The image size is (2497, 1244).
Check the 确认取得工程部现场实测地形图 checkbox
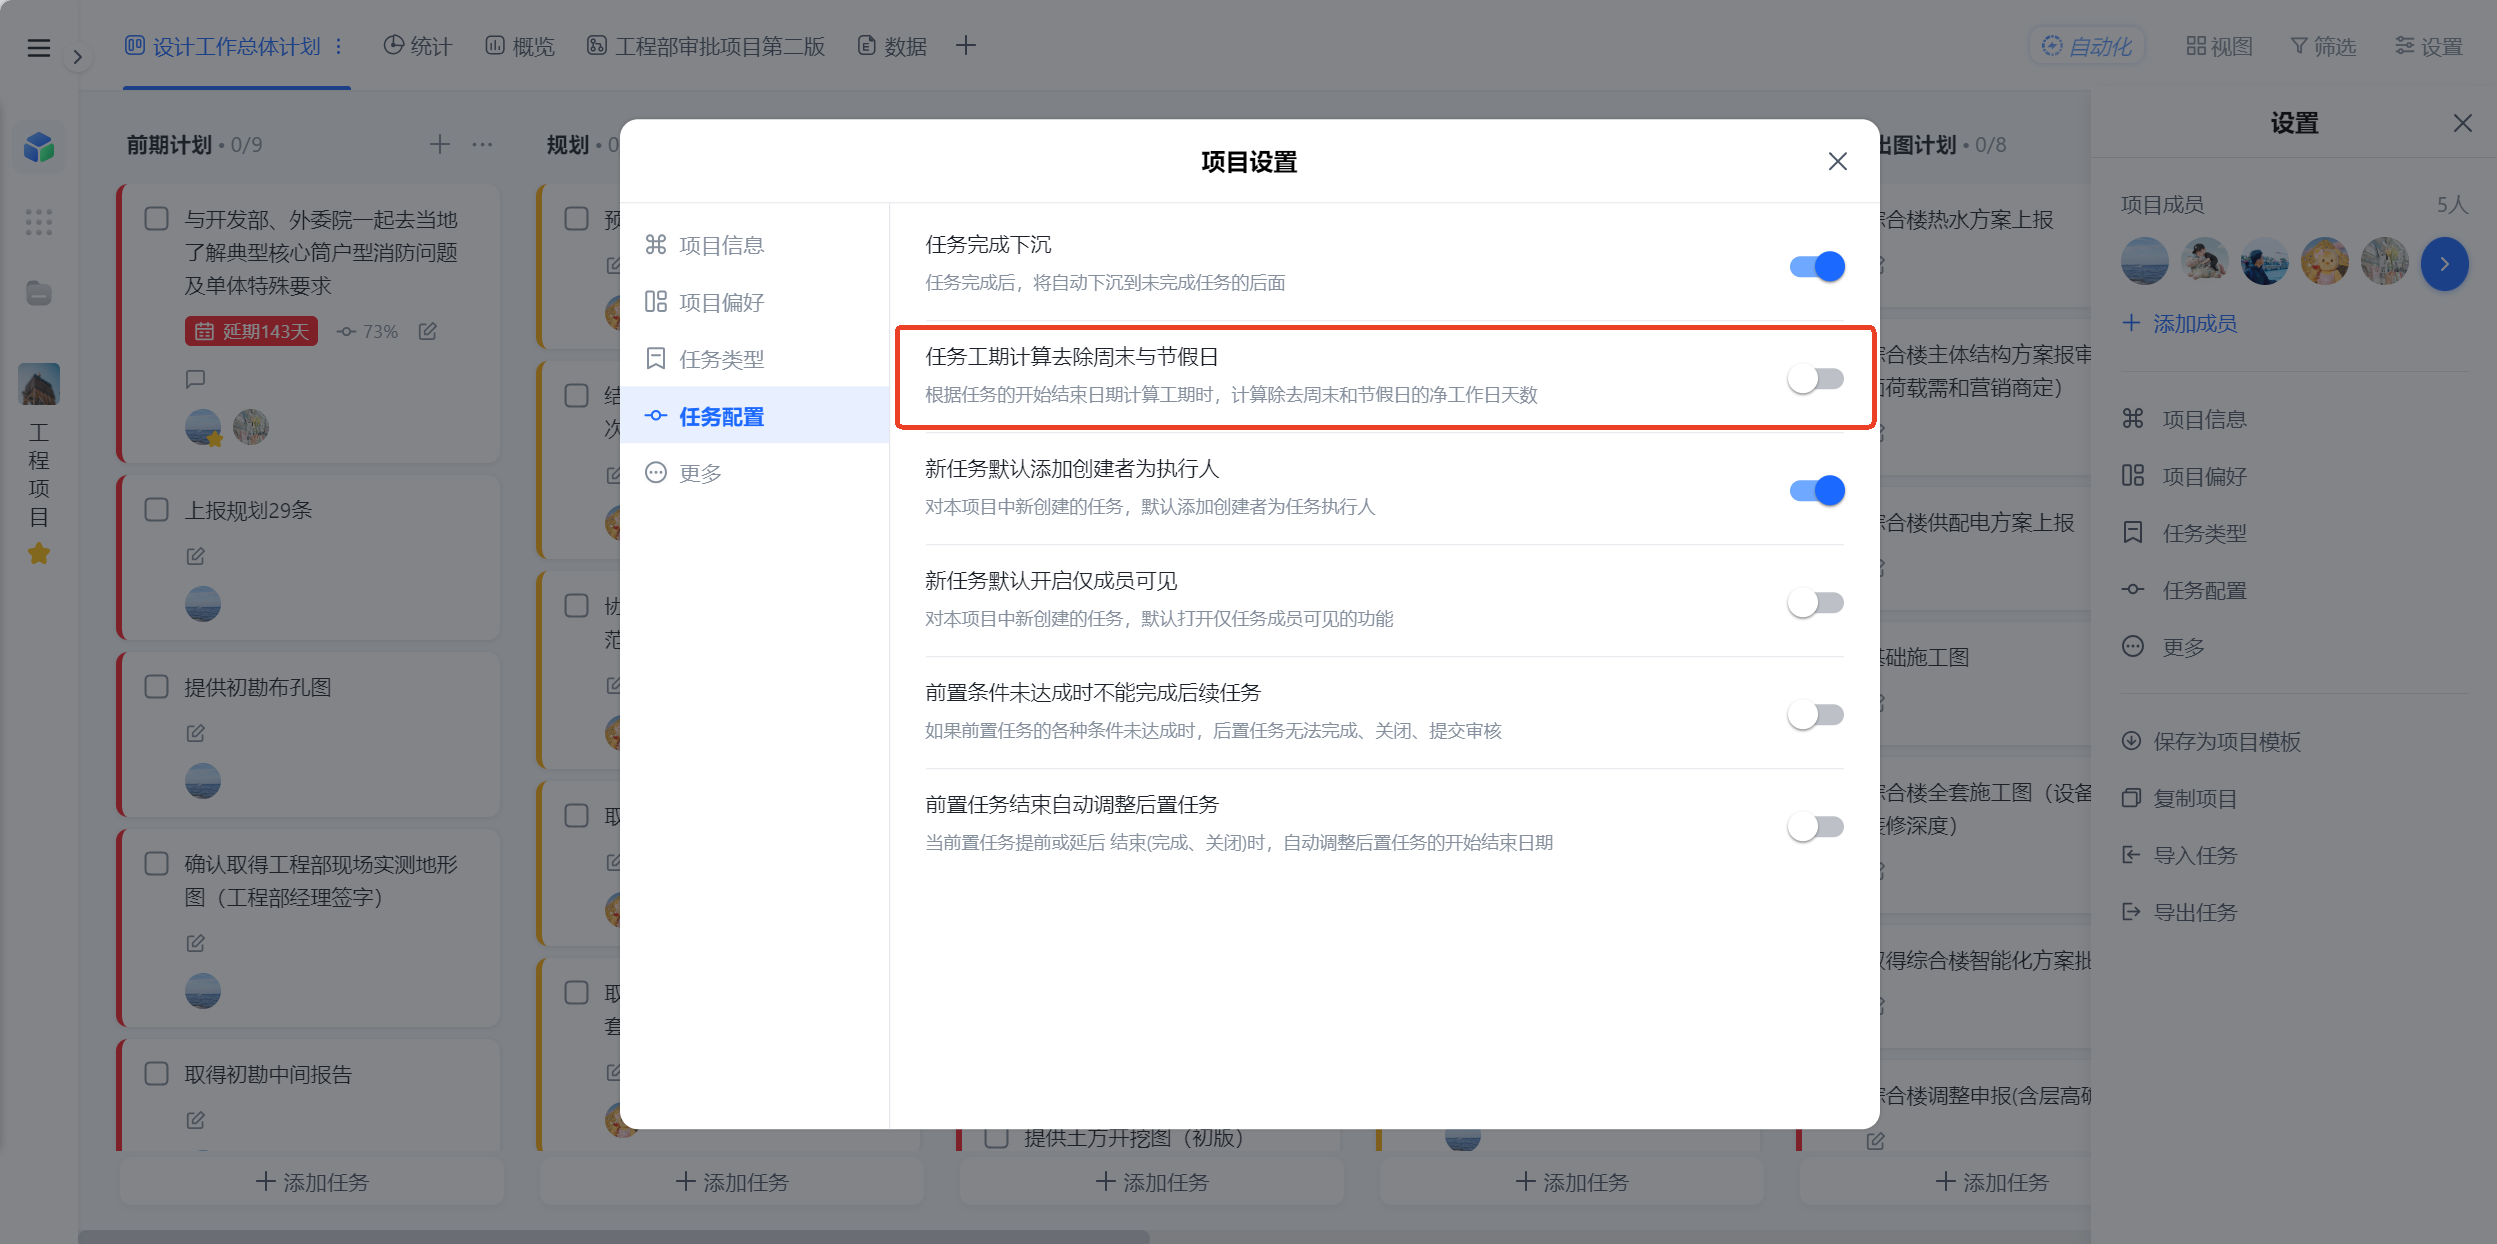tap(157, 863)
